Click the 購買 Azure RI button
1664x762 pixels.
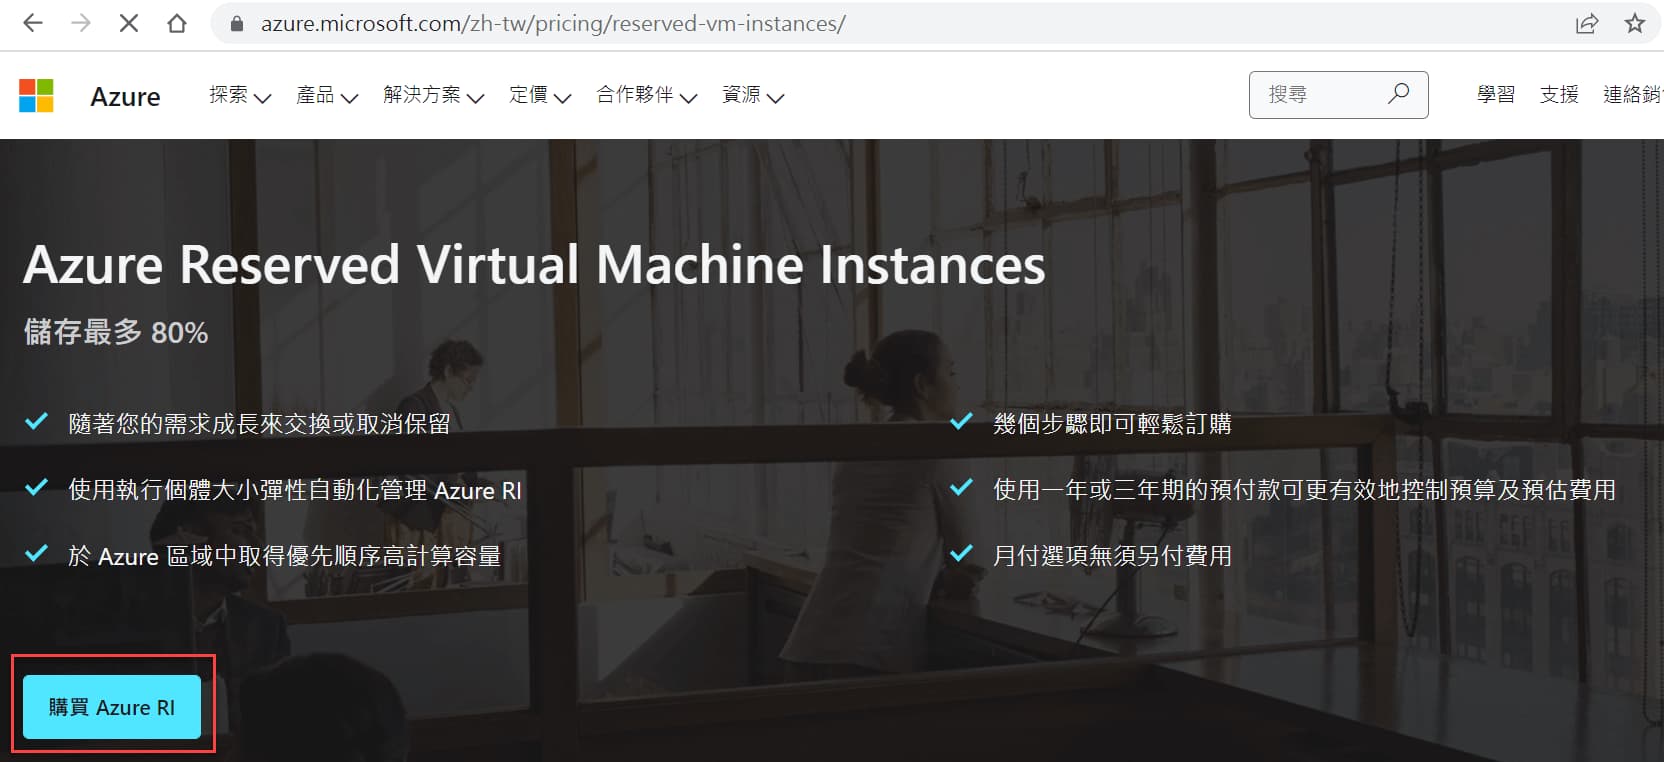pyautogui.click(x=112, y=707)
